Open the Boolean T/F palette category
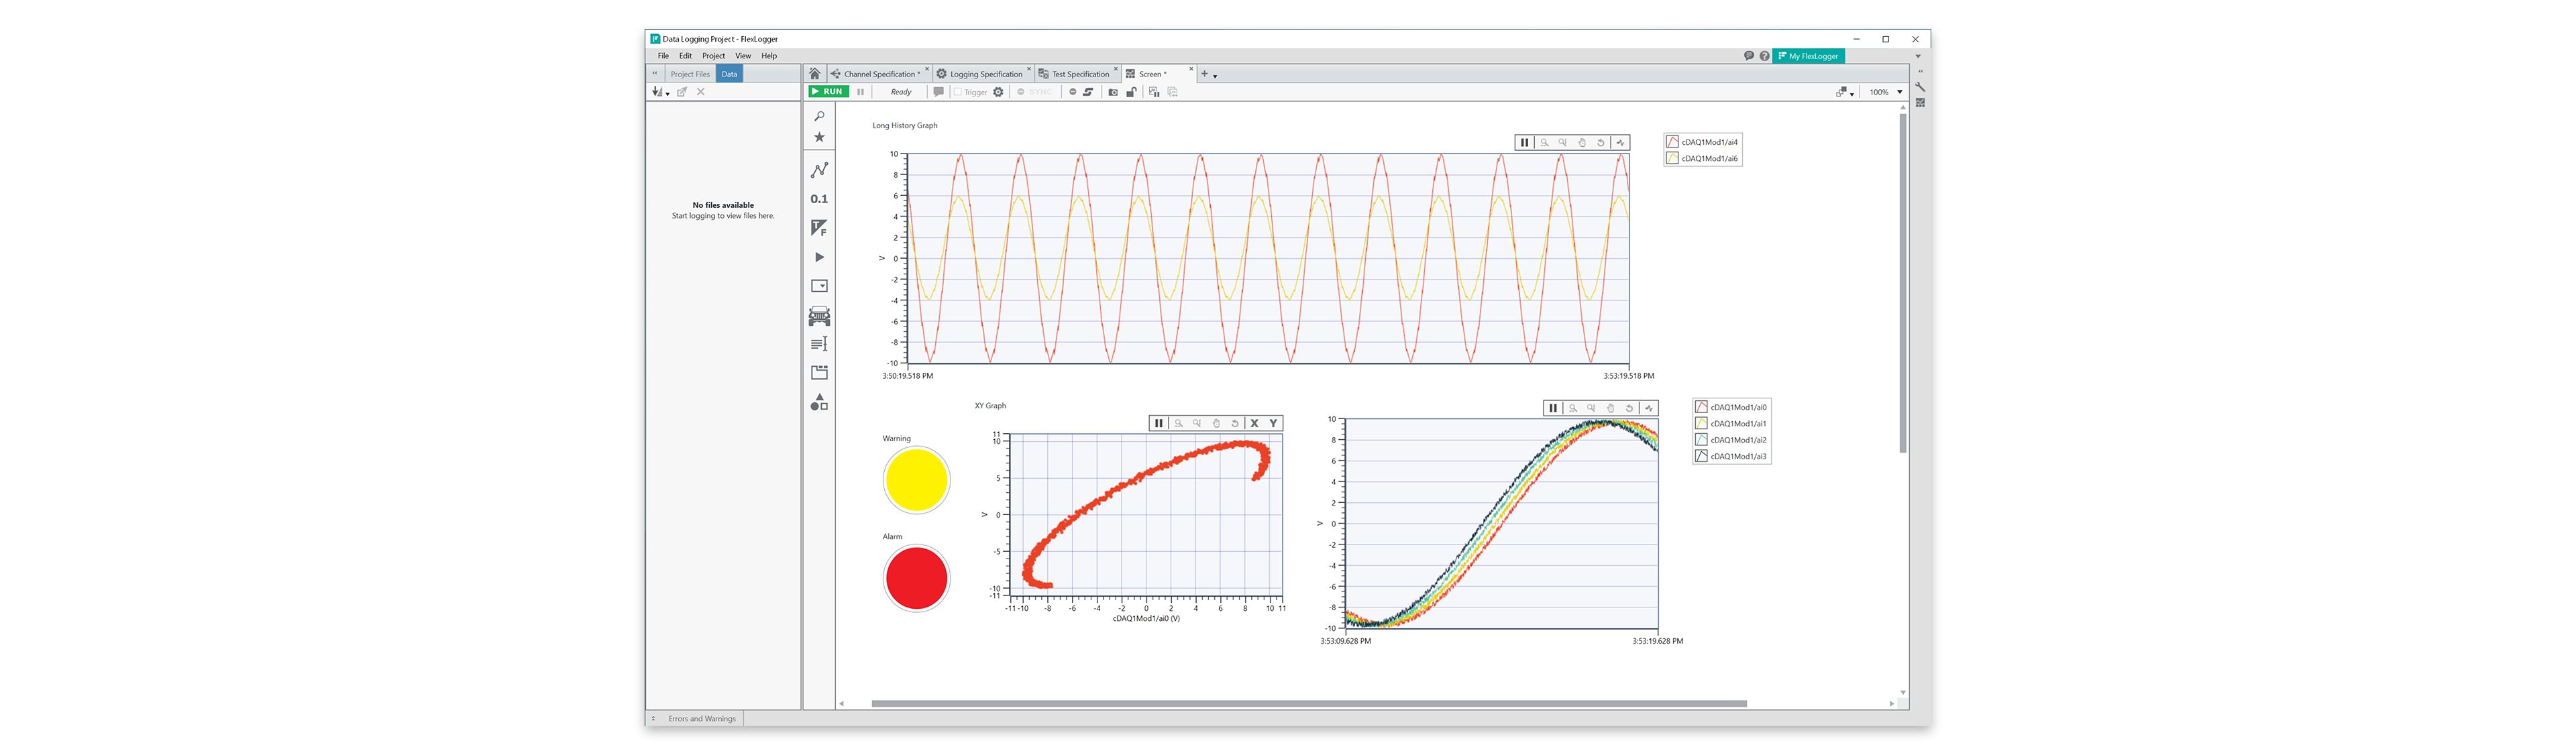 pyautogui.click(x=819, y=228)
